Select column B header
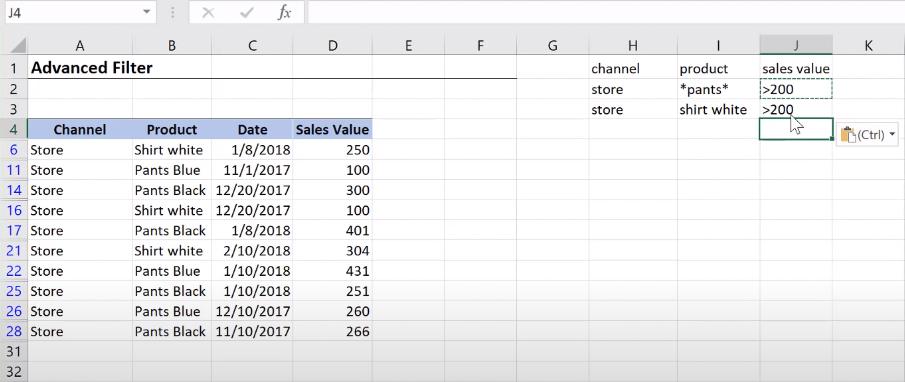This screenshot has width=905, height=382. pos(172,46)
